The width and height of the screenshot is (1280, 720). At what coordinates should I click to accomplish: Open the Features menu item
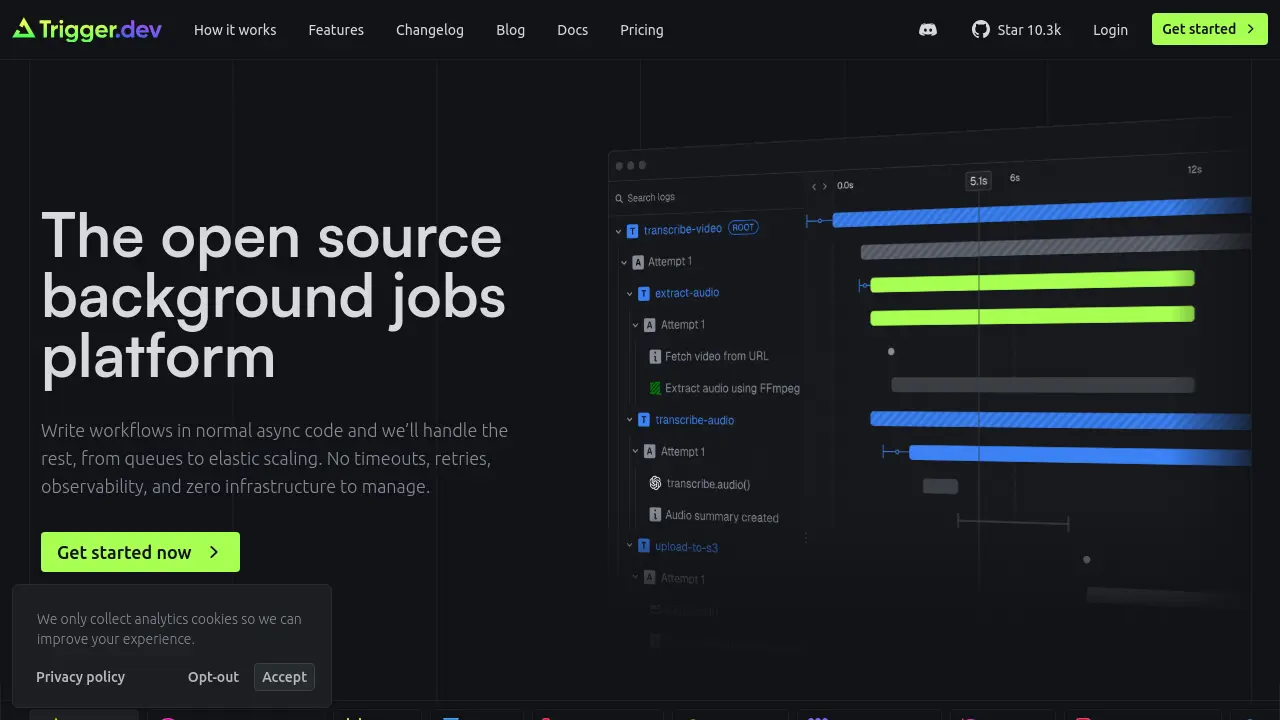click(x=336, y=30)
